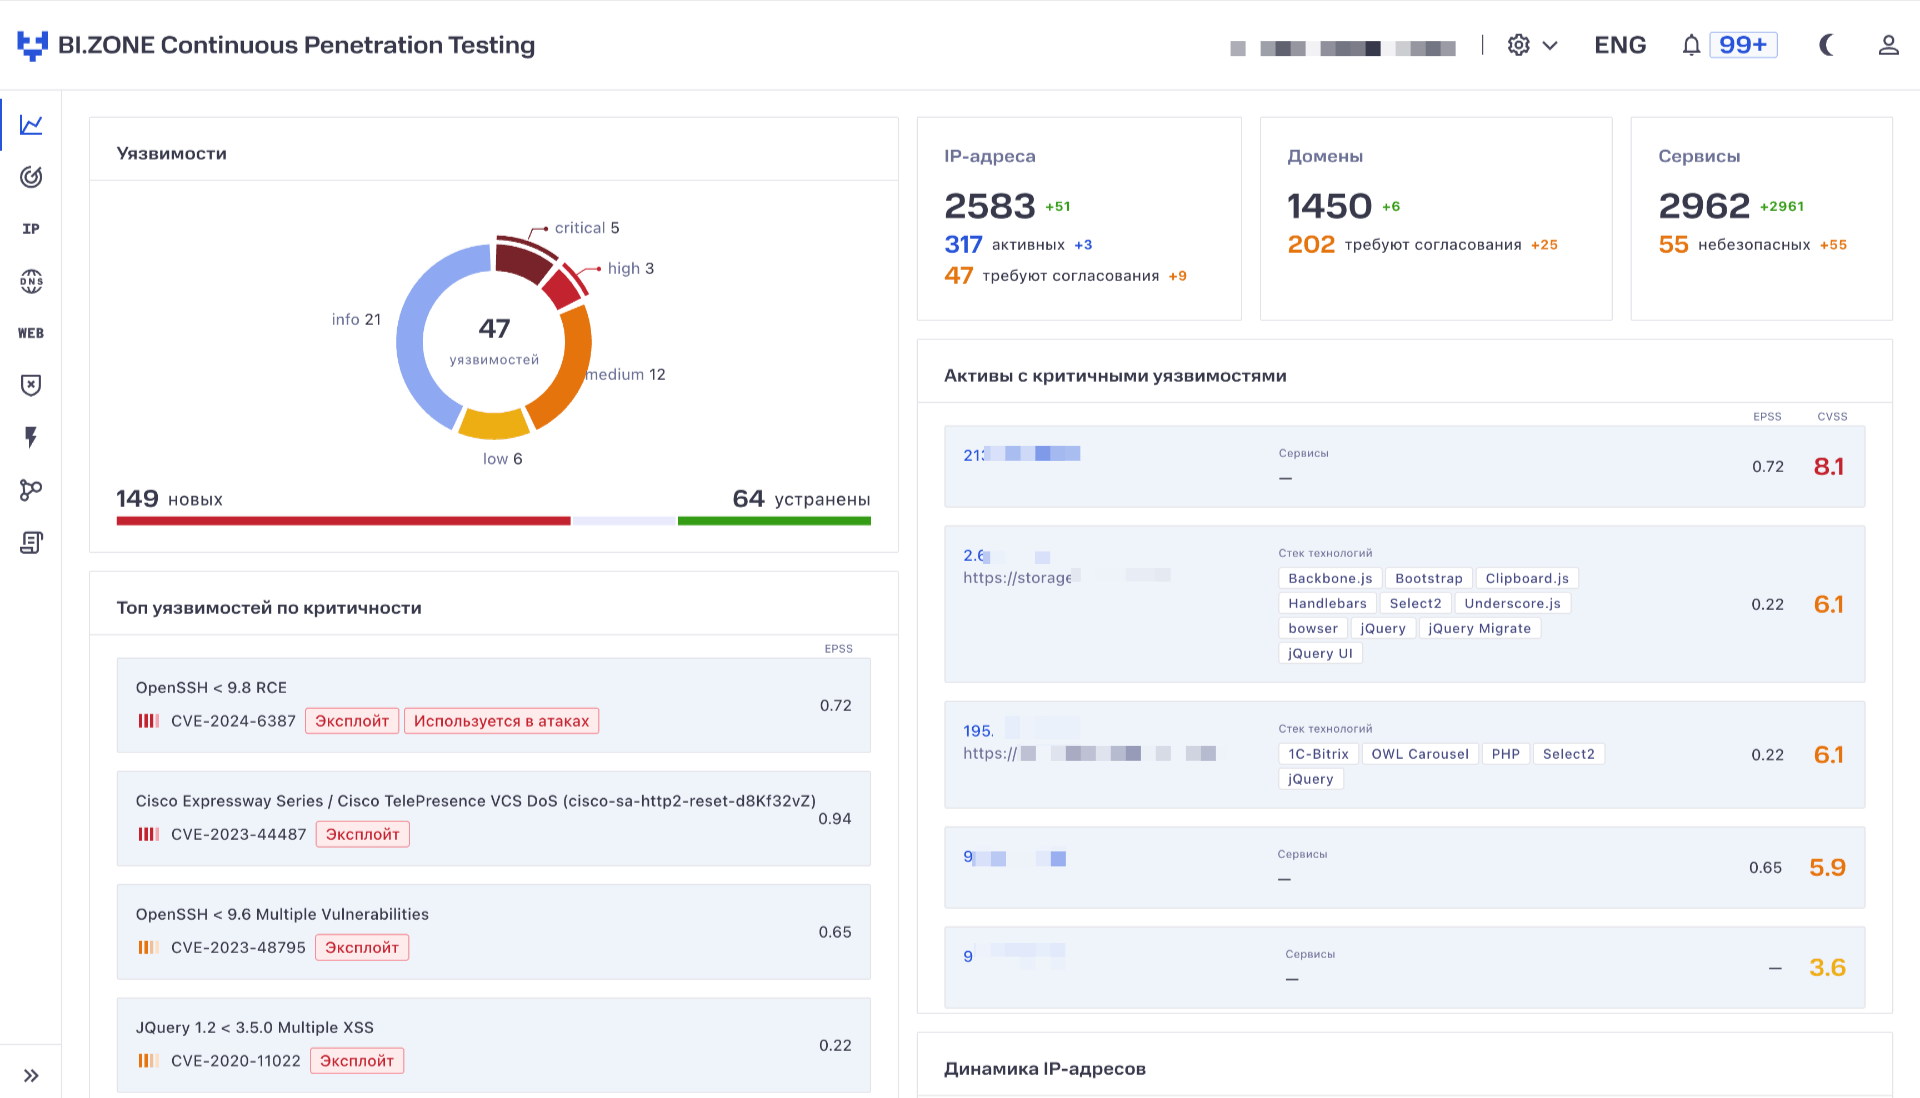Switch interface language via ENG selector

[1619, 45]
